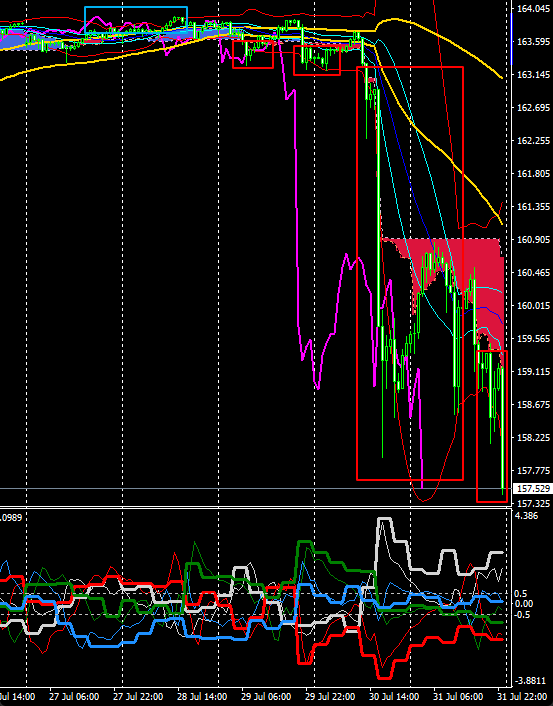
Task: Click the -3.8811 indicator scale minimum label
Action: point(530,681)
